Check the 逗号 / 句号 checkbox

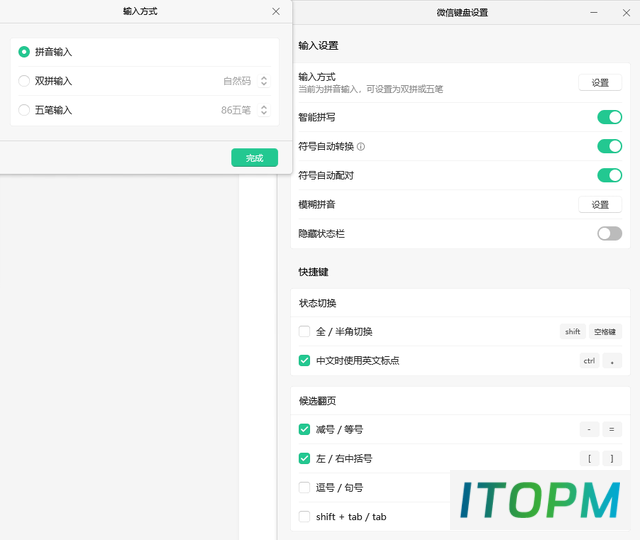click(304, 487)
